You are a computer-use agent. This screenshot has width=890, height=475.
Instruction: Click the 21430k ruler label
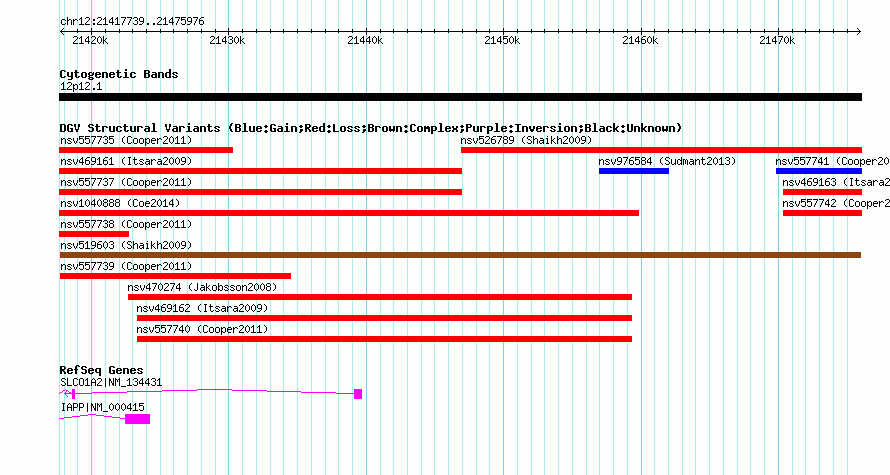tap(227, 40)
